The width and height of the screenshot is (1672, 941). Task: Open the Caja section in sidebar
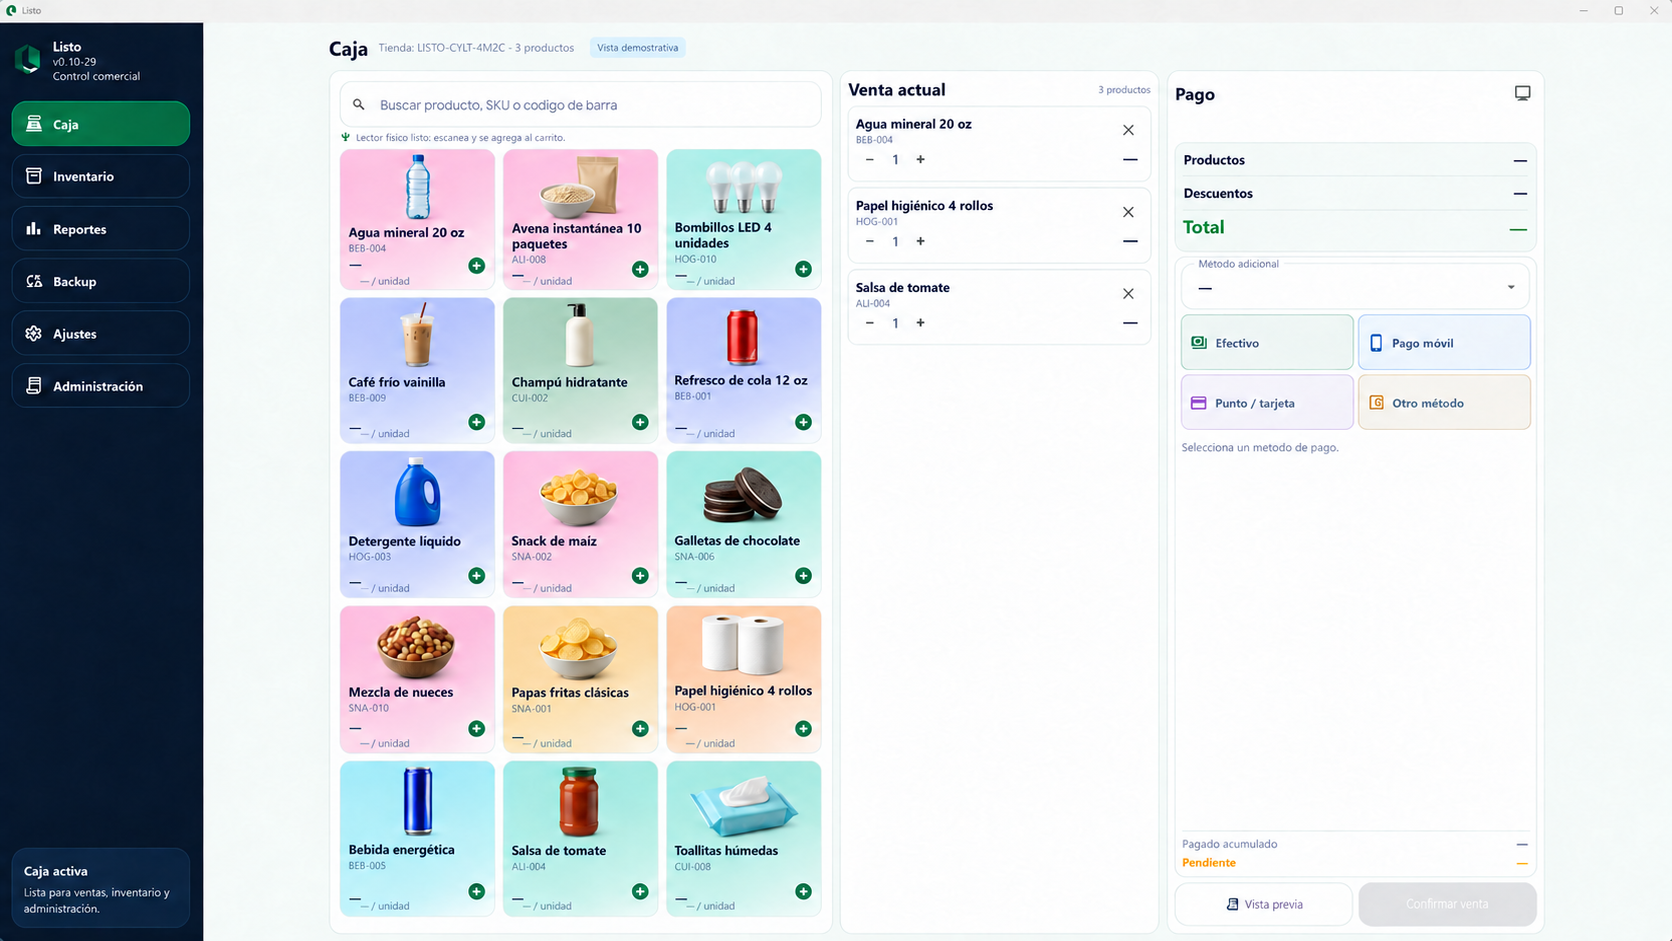[101, 124]
